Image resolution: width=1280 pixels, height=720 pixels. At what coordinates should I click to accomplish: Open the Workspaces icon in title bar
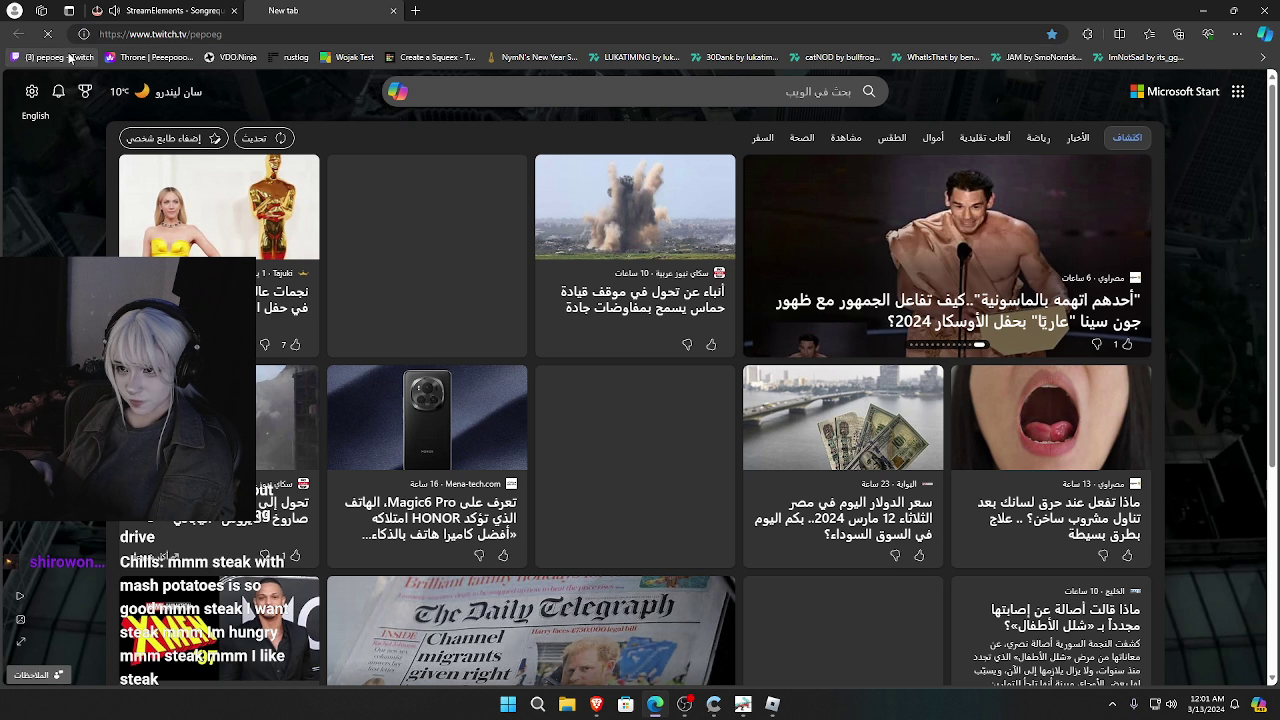pyautogui.click(x=41, y=10)
